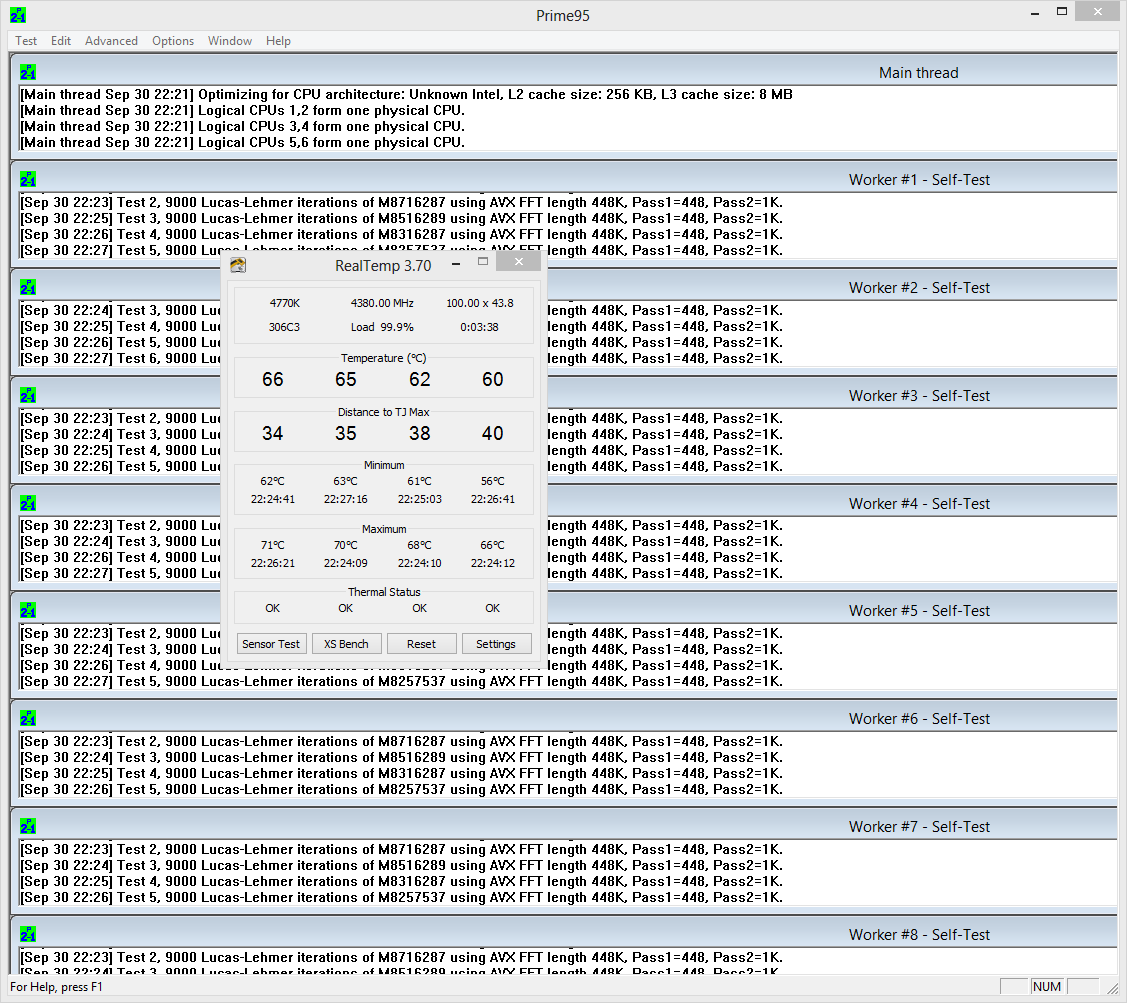Click the Worker #1 window icon

(28, 179)
